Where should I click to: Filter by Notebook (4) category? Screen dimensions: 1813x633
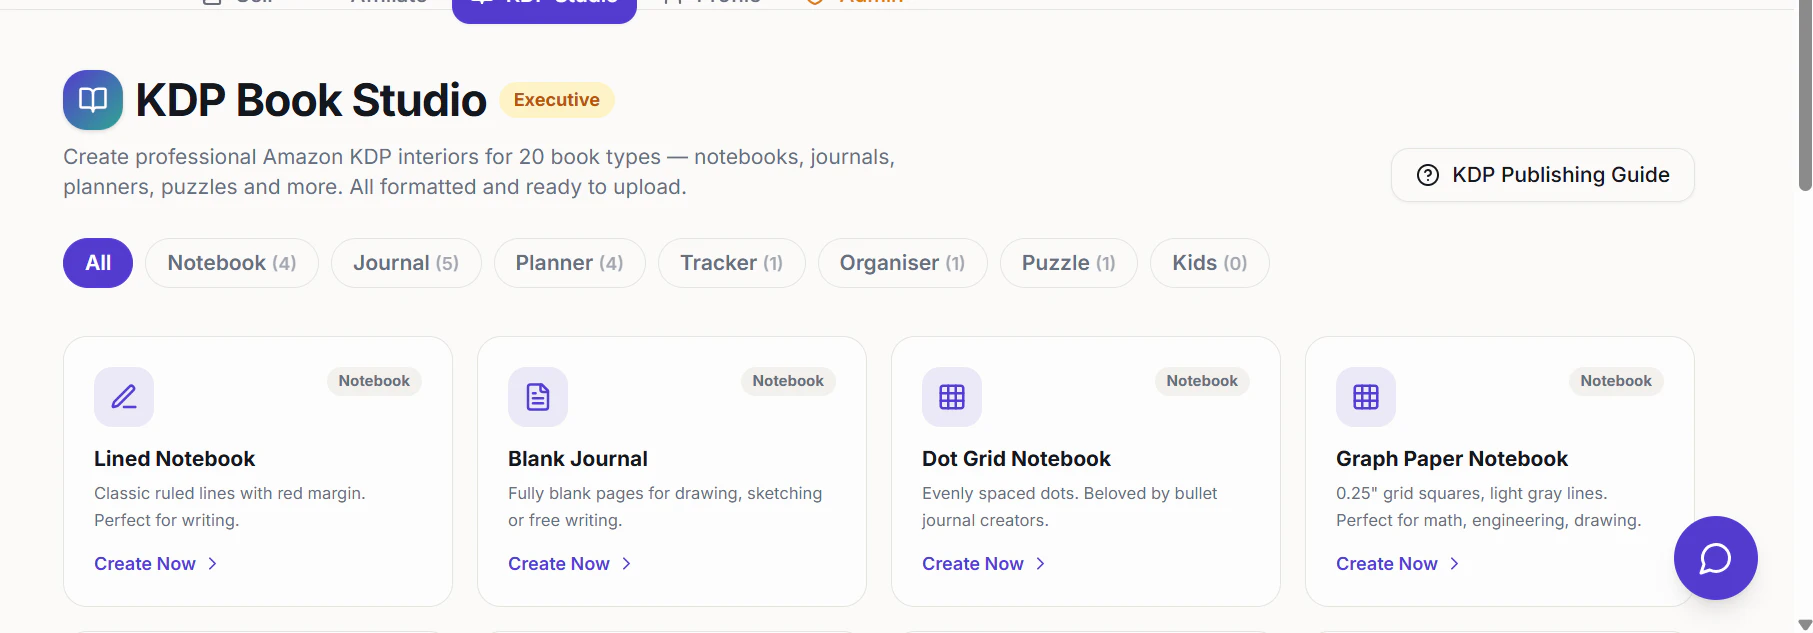click(232, 263)
